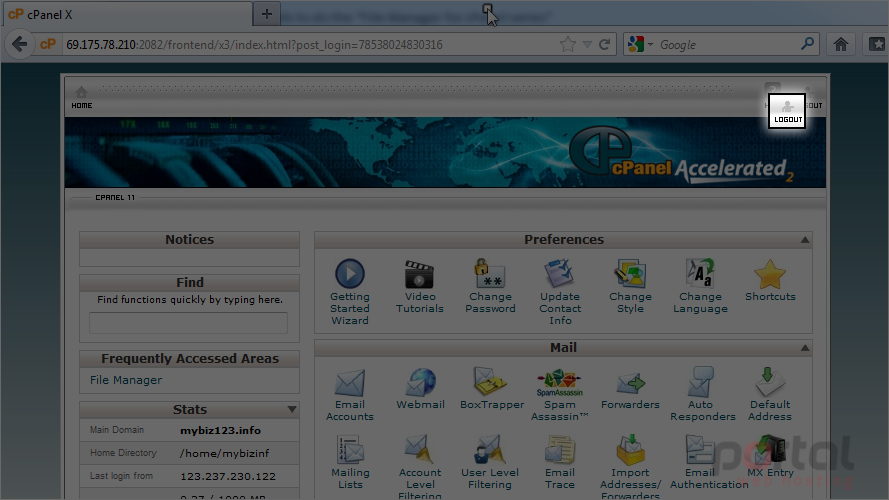Open the Change Password icon
889x500 pixels.
point(490,274)
